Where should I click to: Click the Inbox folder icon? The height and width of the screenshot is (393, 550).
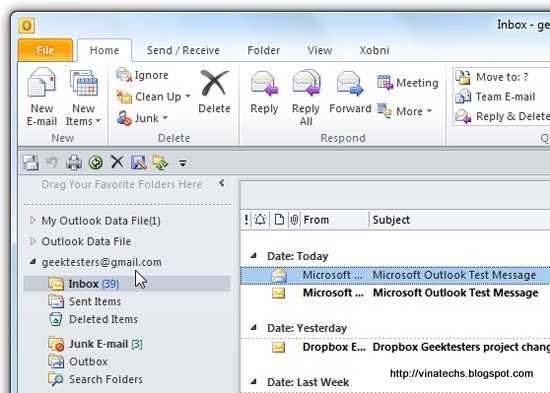[56, 284]
